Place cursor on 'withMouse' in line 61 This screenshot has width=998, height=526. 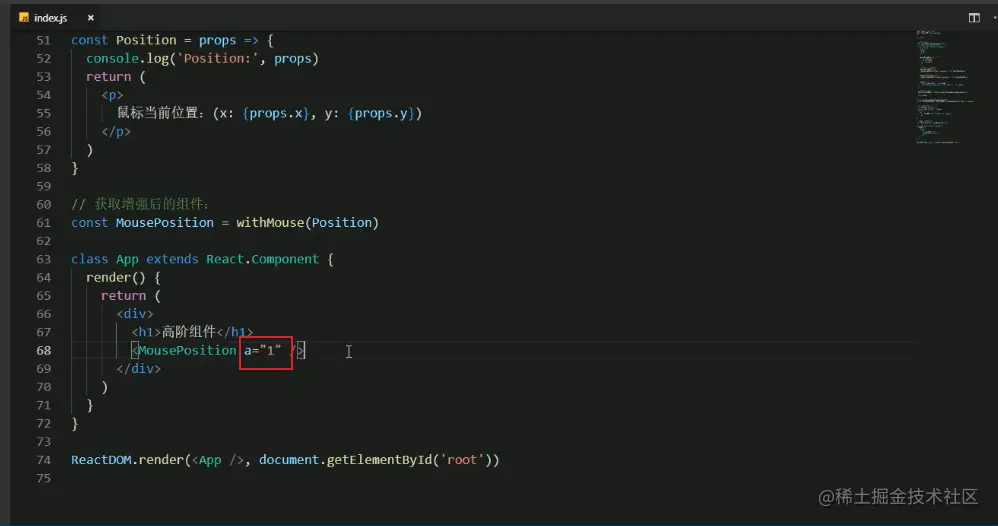coord(270,223)
